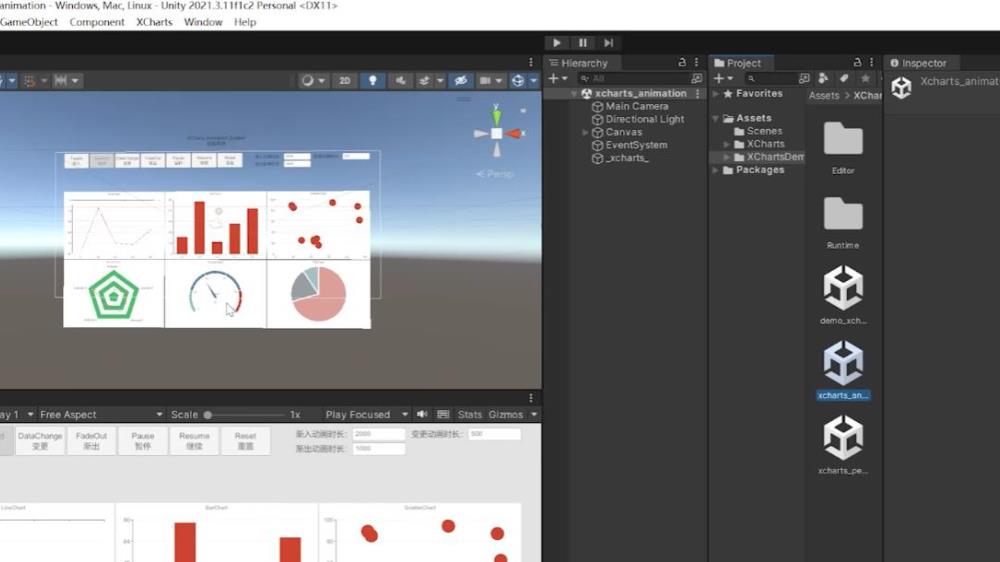This screenshot has height=562, width=1000.
Task: Open the Component menu
Action: [x=97, y=22]
